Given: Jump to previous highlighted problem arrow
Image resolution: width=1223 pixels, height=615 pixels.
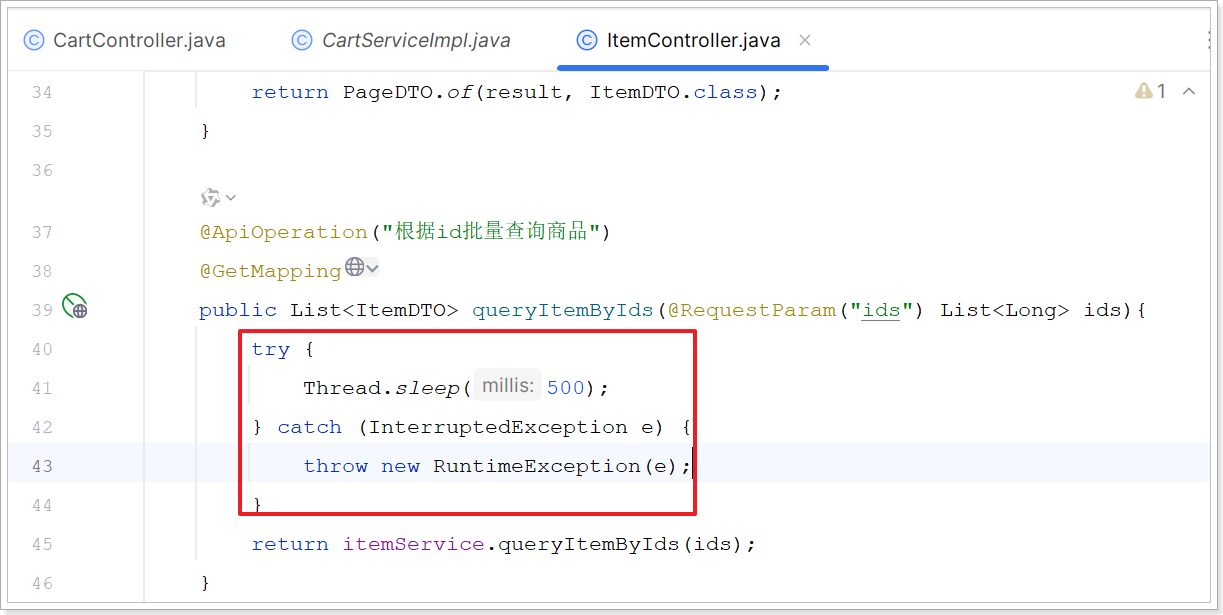Looking at the screenshot, I should coord(1189,92).
